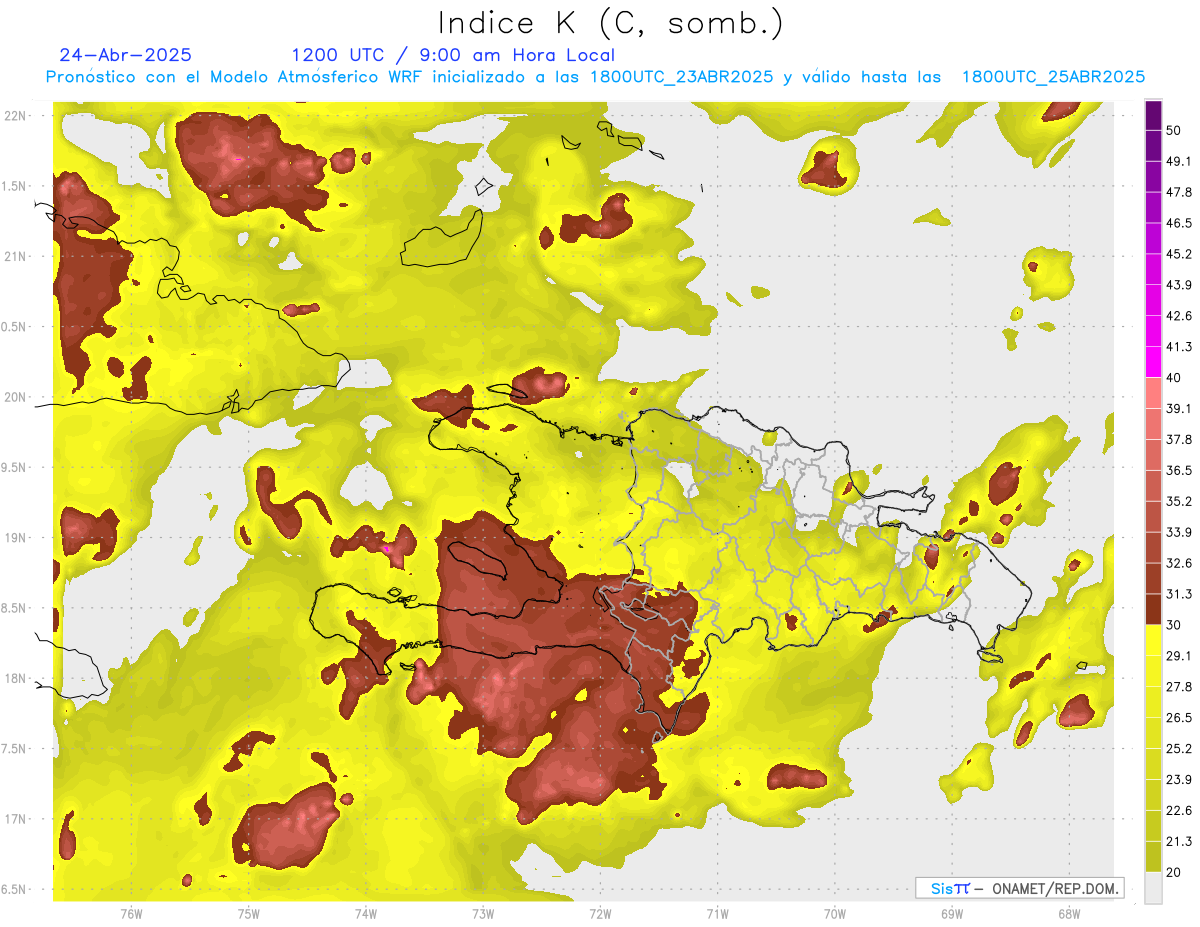Click longitude label '73W'
The height and width of the screenshot is (927, 1200).
coord(483,913)
